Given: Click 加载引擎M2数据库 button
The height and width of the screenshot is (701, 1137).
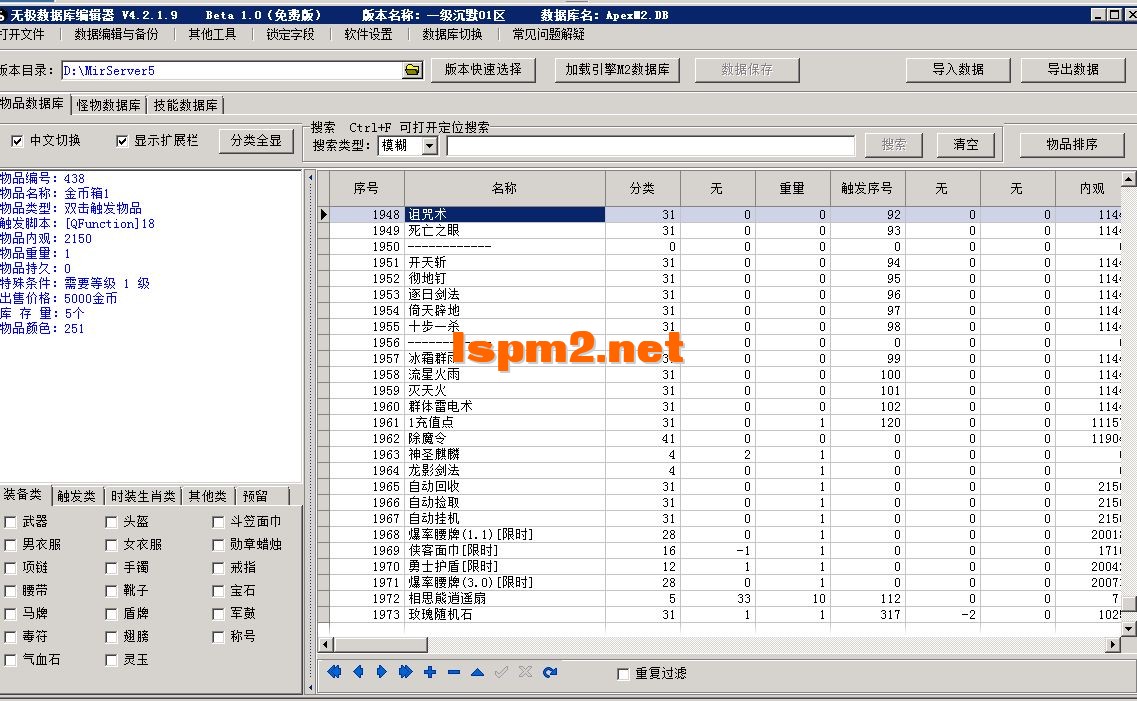Looking at the screenshot, I should coord(617,70).
